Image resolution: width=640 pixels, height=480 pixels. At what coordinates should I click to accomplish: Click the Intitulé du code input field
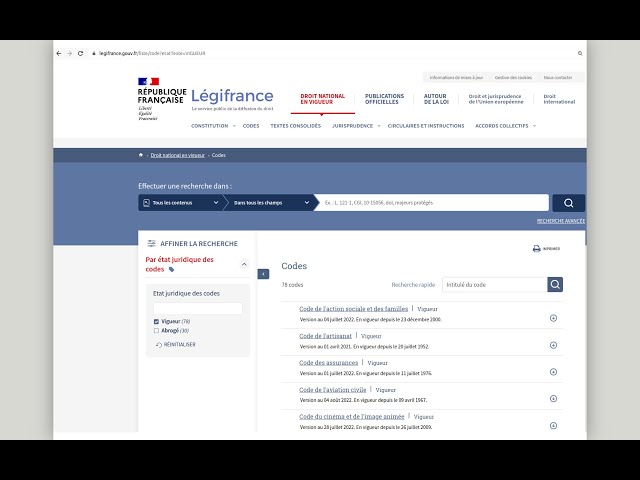pos(494,285)
